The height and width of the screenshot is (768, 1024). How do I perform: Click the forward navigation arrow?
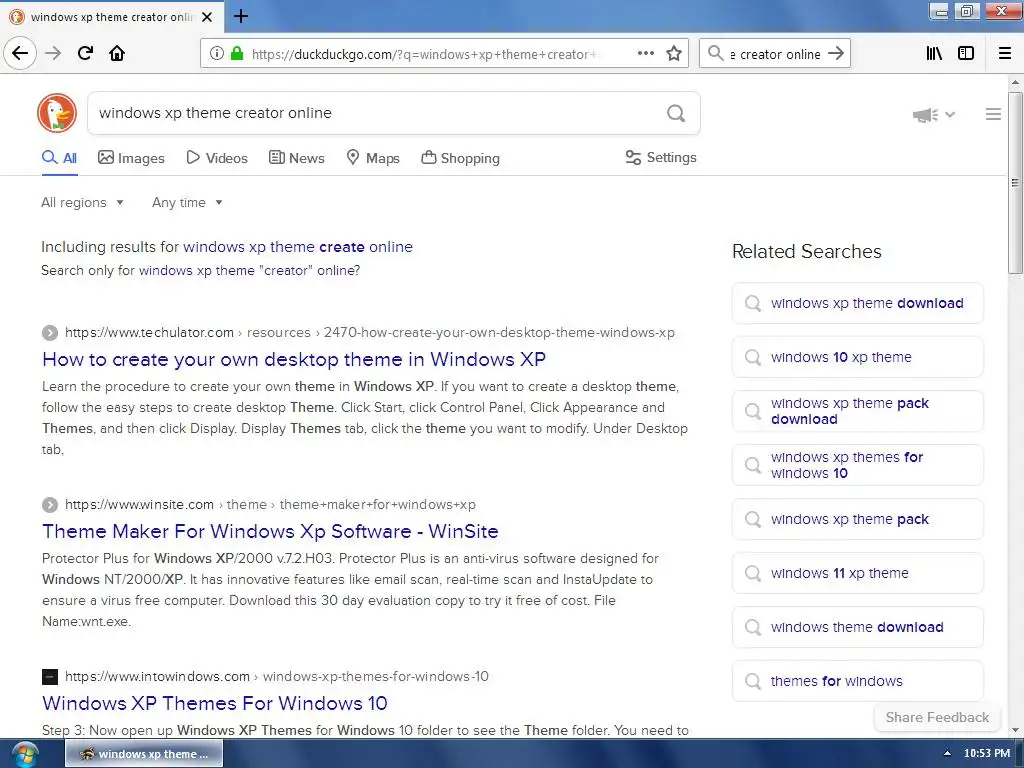click(53, 53)
